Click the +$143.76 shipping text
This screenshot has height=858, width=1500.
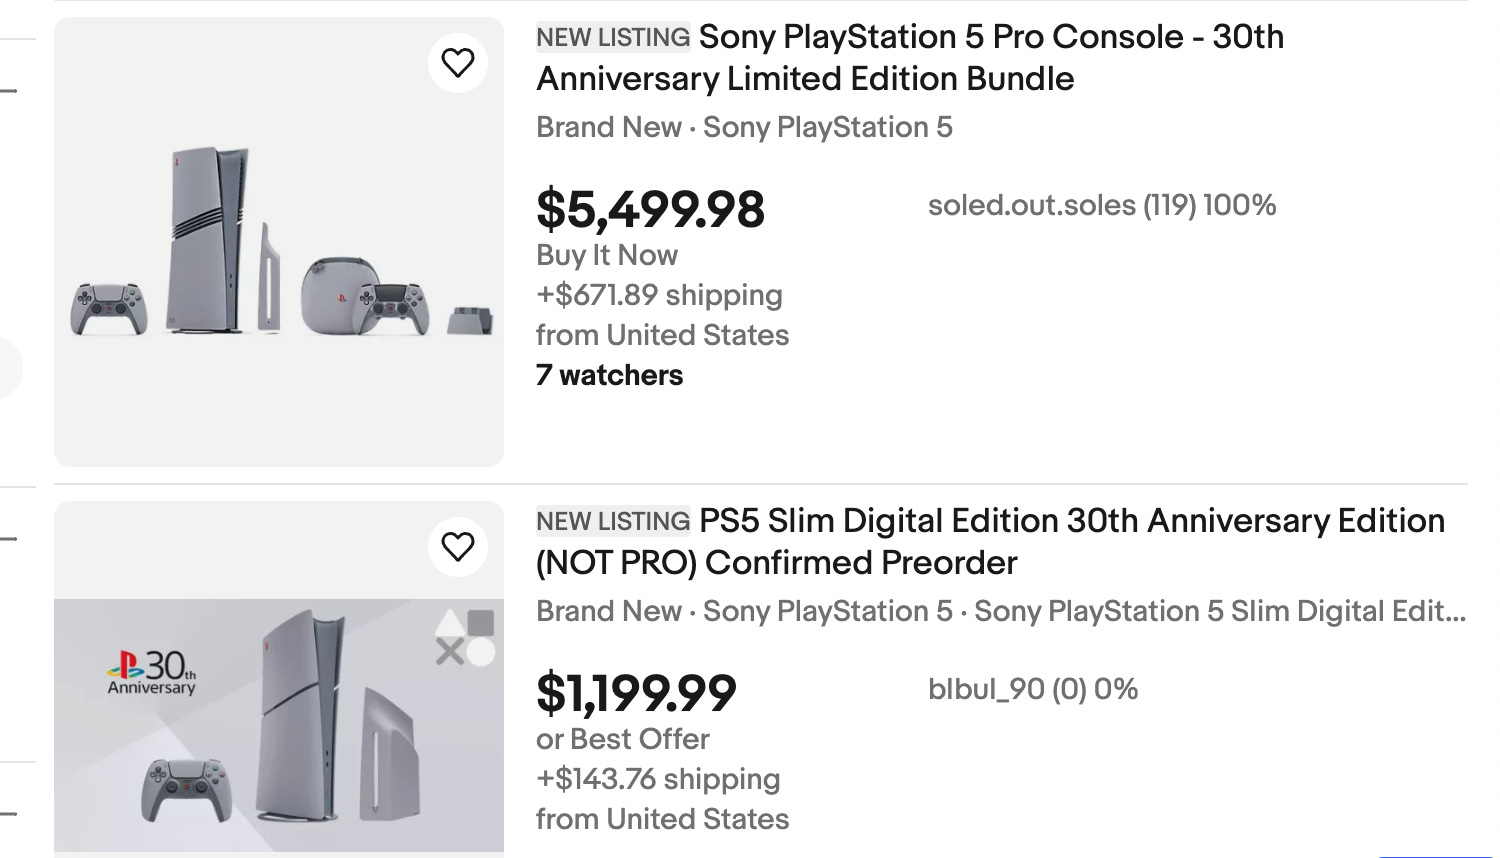[x=658, y=780]
